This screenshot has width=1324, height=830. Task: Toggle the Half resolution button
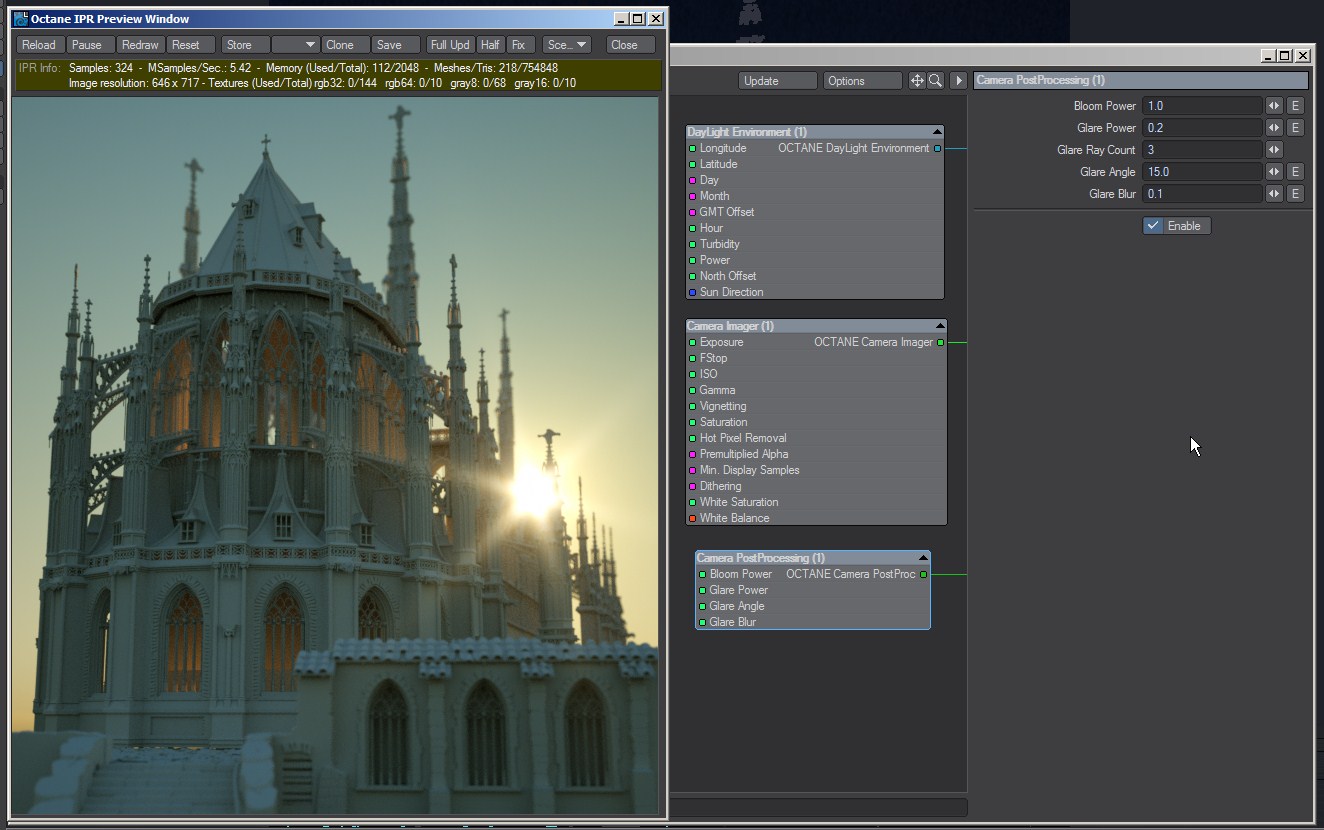[490, 45]
